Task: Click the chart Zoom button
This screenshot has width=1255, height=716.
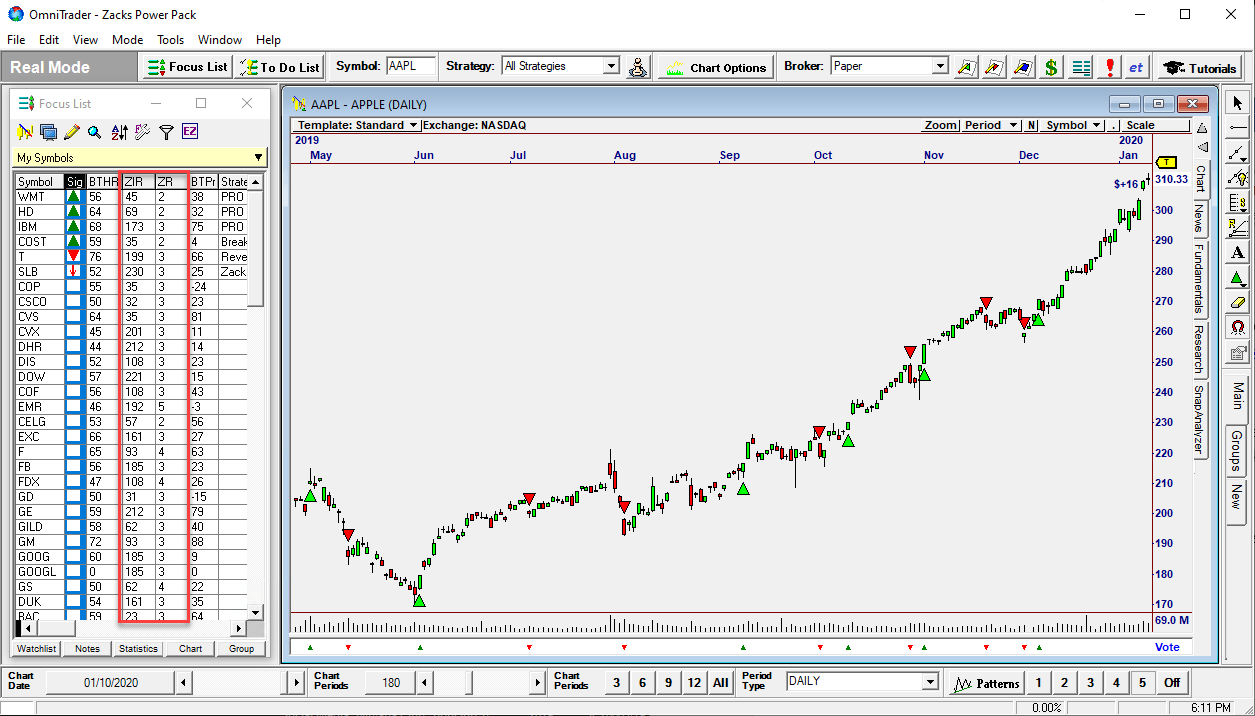Action: [x=940, y=125]
